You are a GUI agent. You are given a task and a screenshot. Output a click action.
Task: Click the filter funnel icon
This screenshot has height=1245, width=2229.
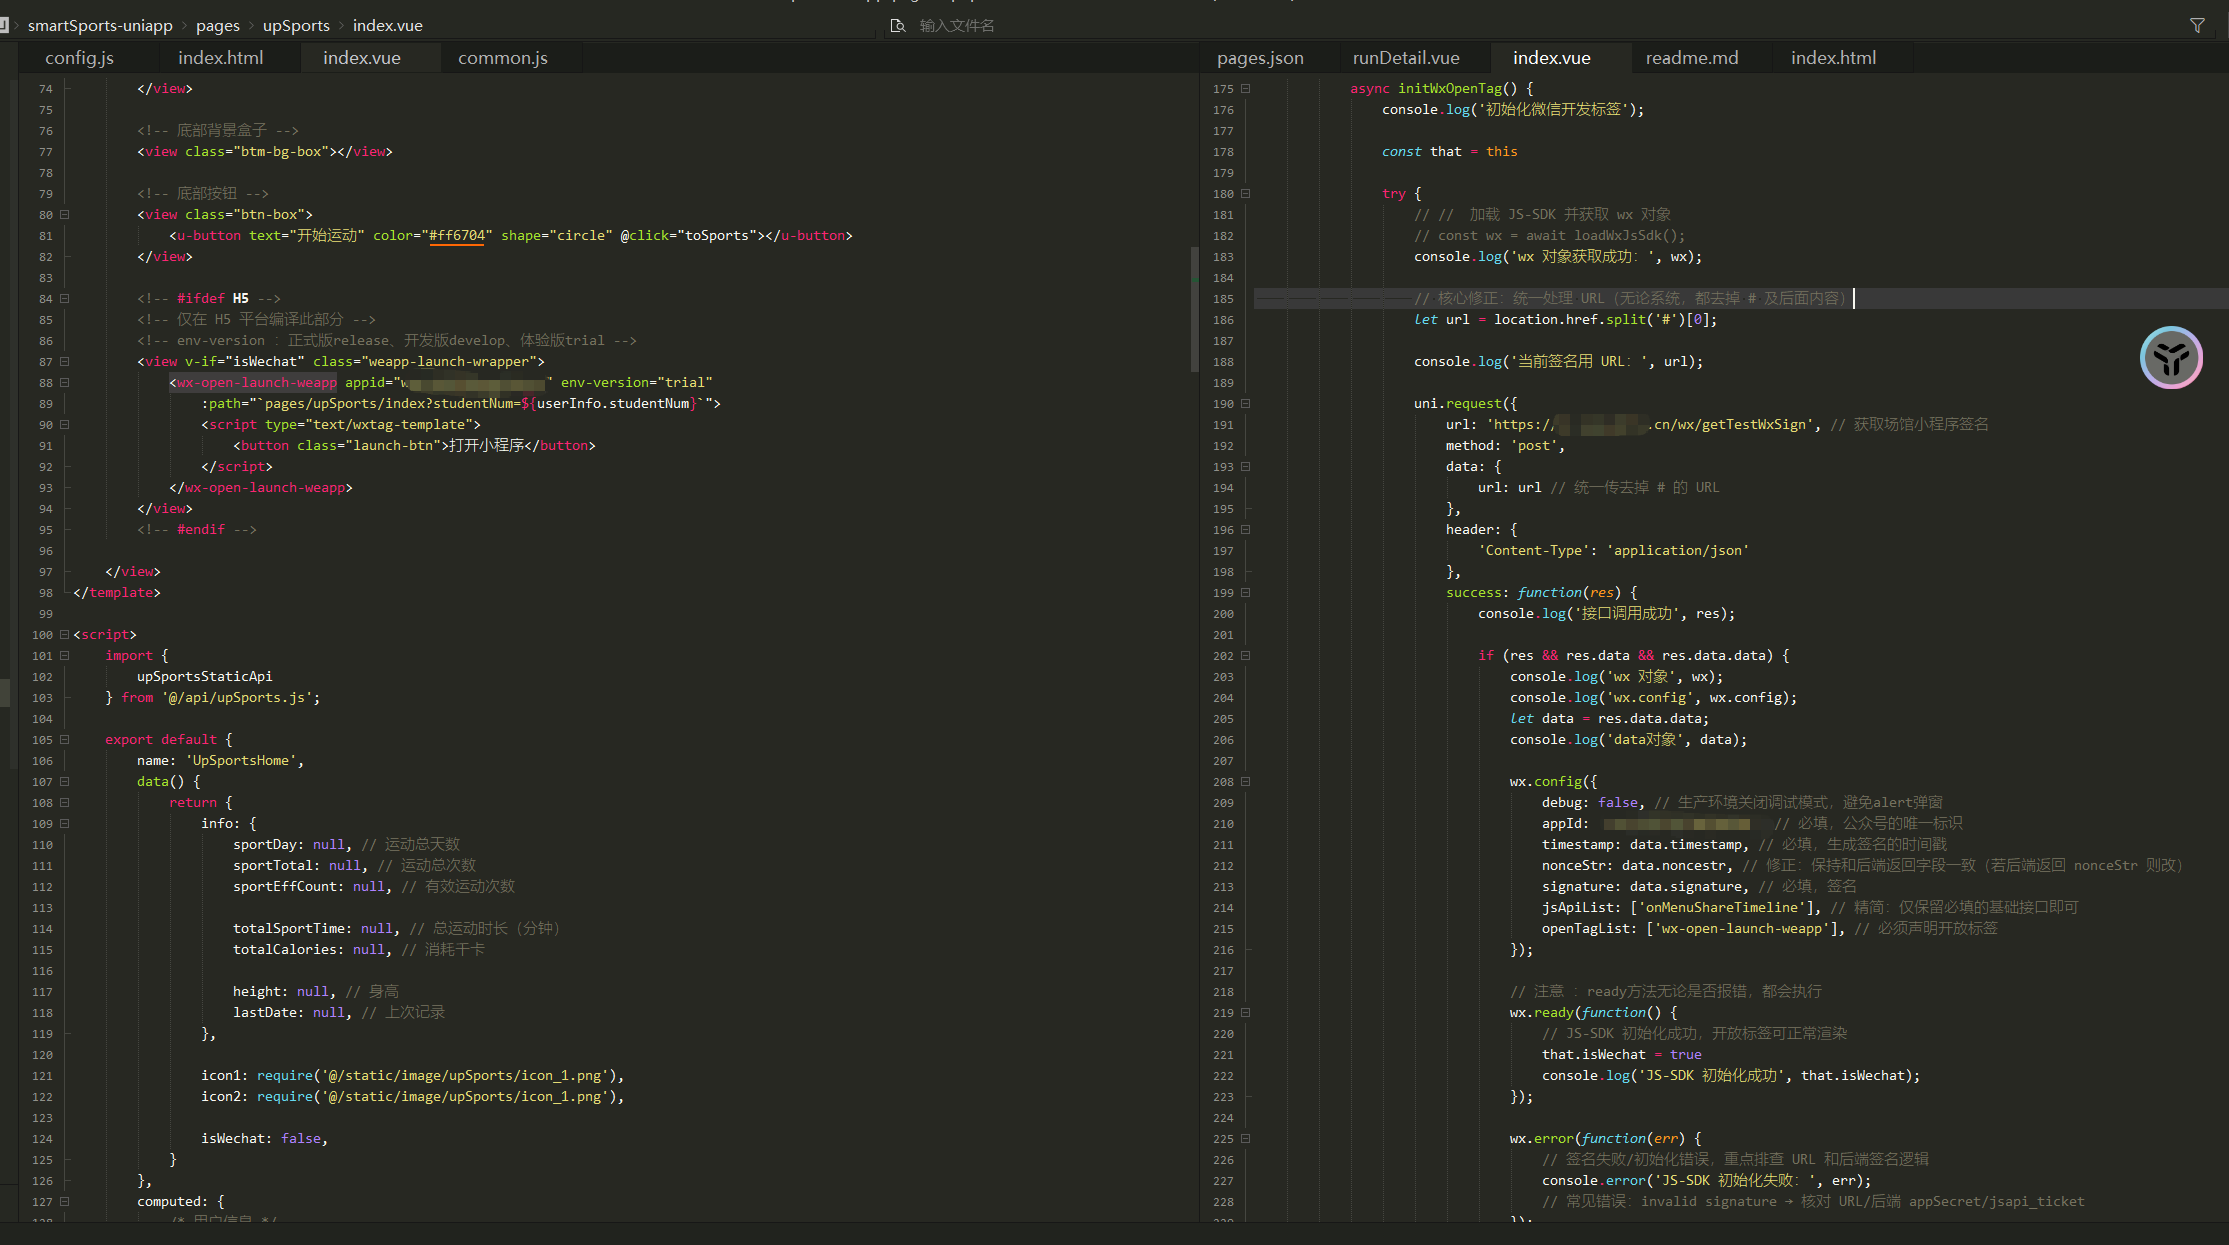pos(2197,25)
